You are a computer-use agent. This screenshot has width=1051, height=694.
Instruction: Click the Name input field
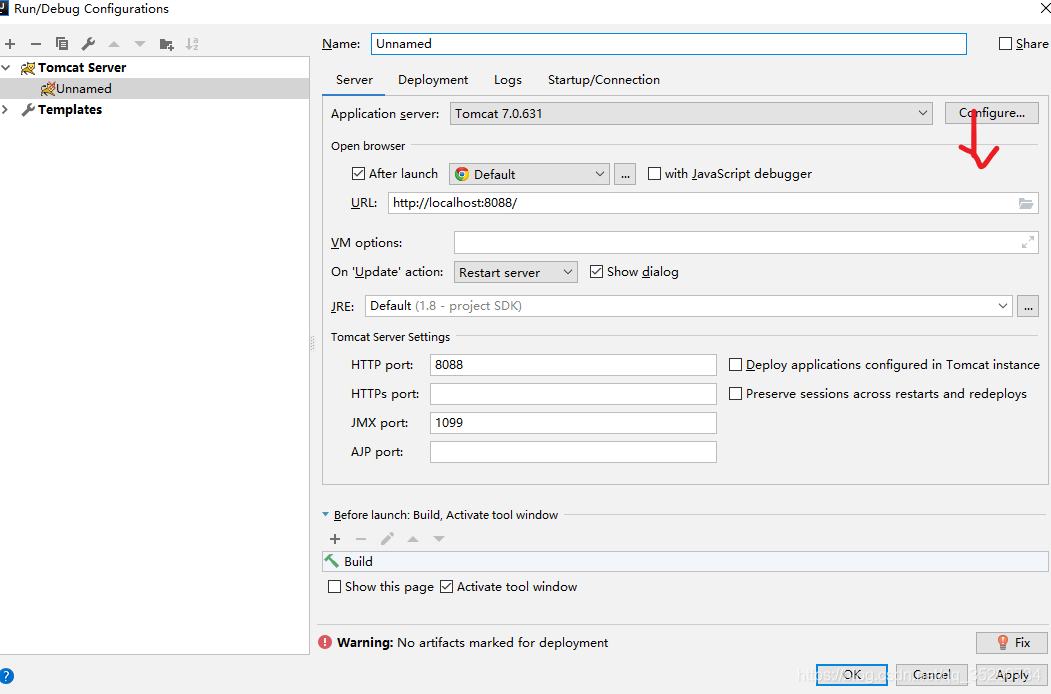click(x=669, y=44)
